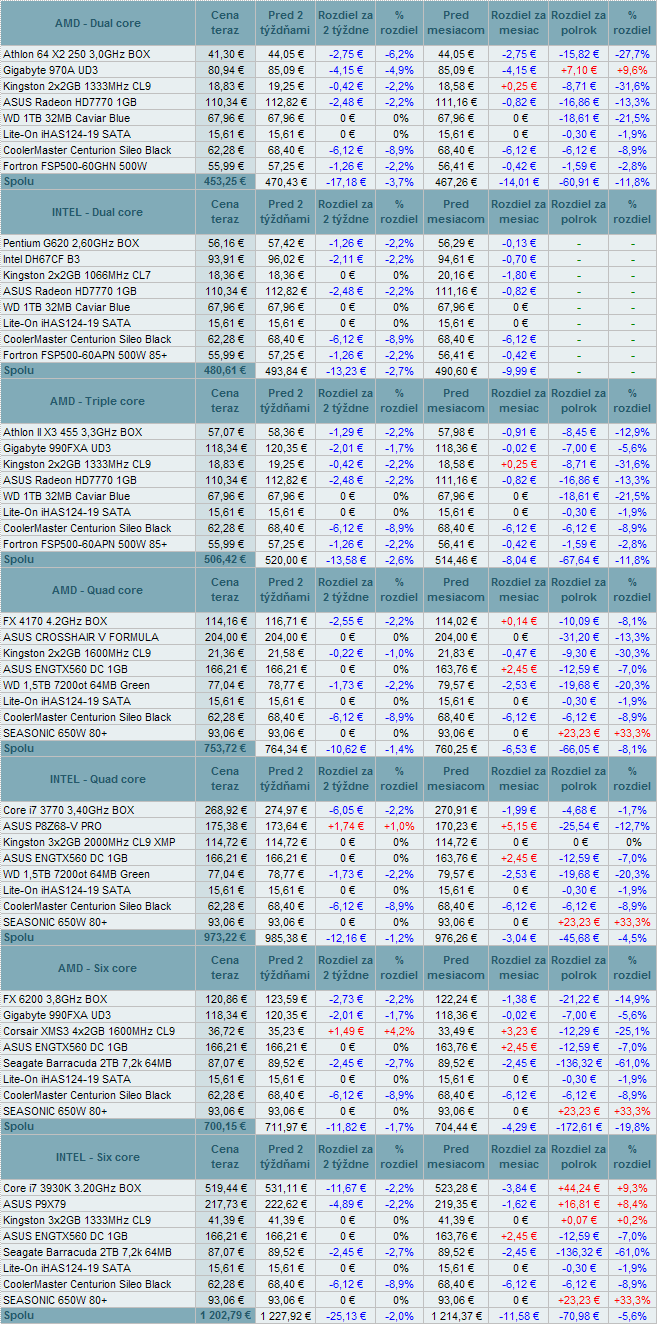Click the two-weeks-ago total "1 227,92 €"
The image size is (657, 1324).
(286, 1316)
